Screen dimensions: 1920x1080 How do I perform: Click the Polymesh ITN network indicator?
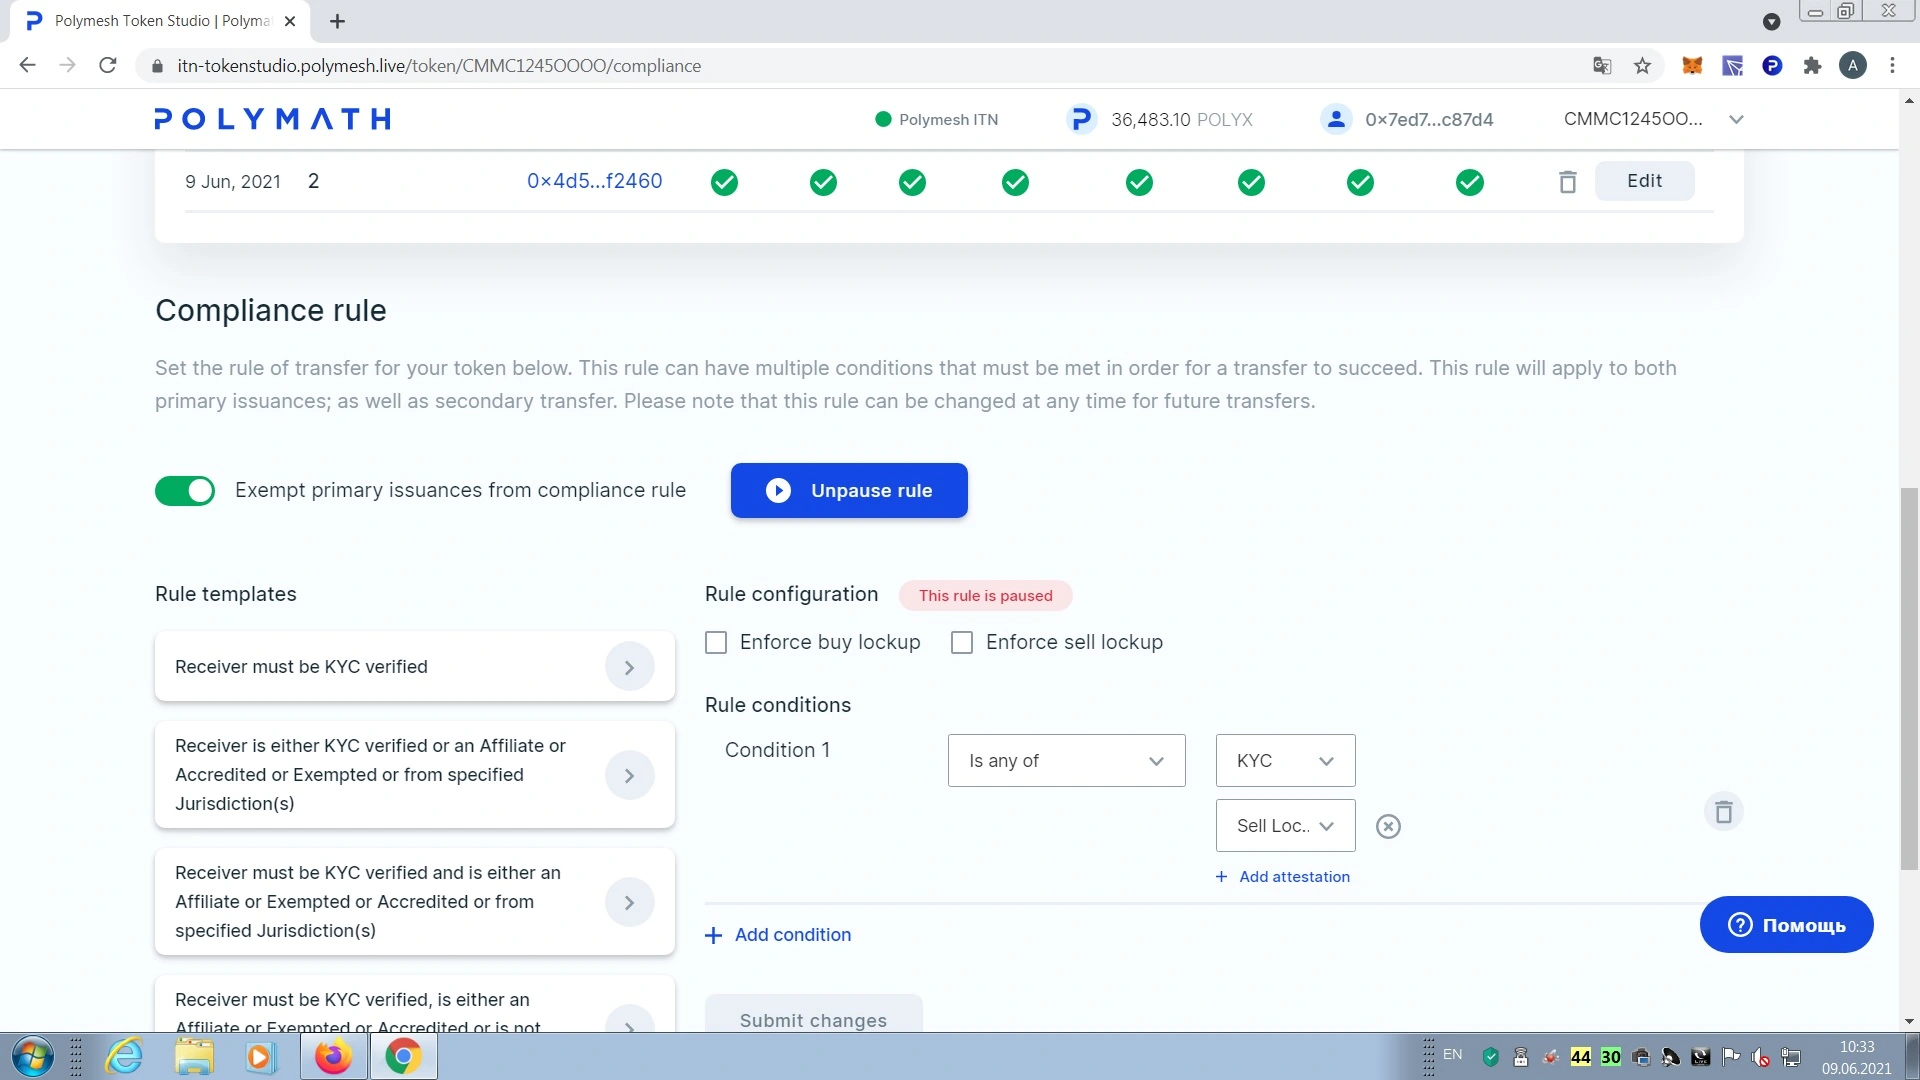pyautogui.click(x=936, y=120)
